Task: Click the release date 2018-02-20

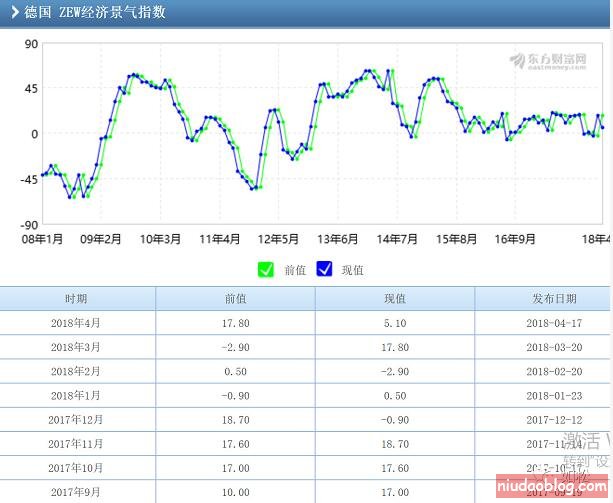Action: coord(554,372)
